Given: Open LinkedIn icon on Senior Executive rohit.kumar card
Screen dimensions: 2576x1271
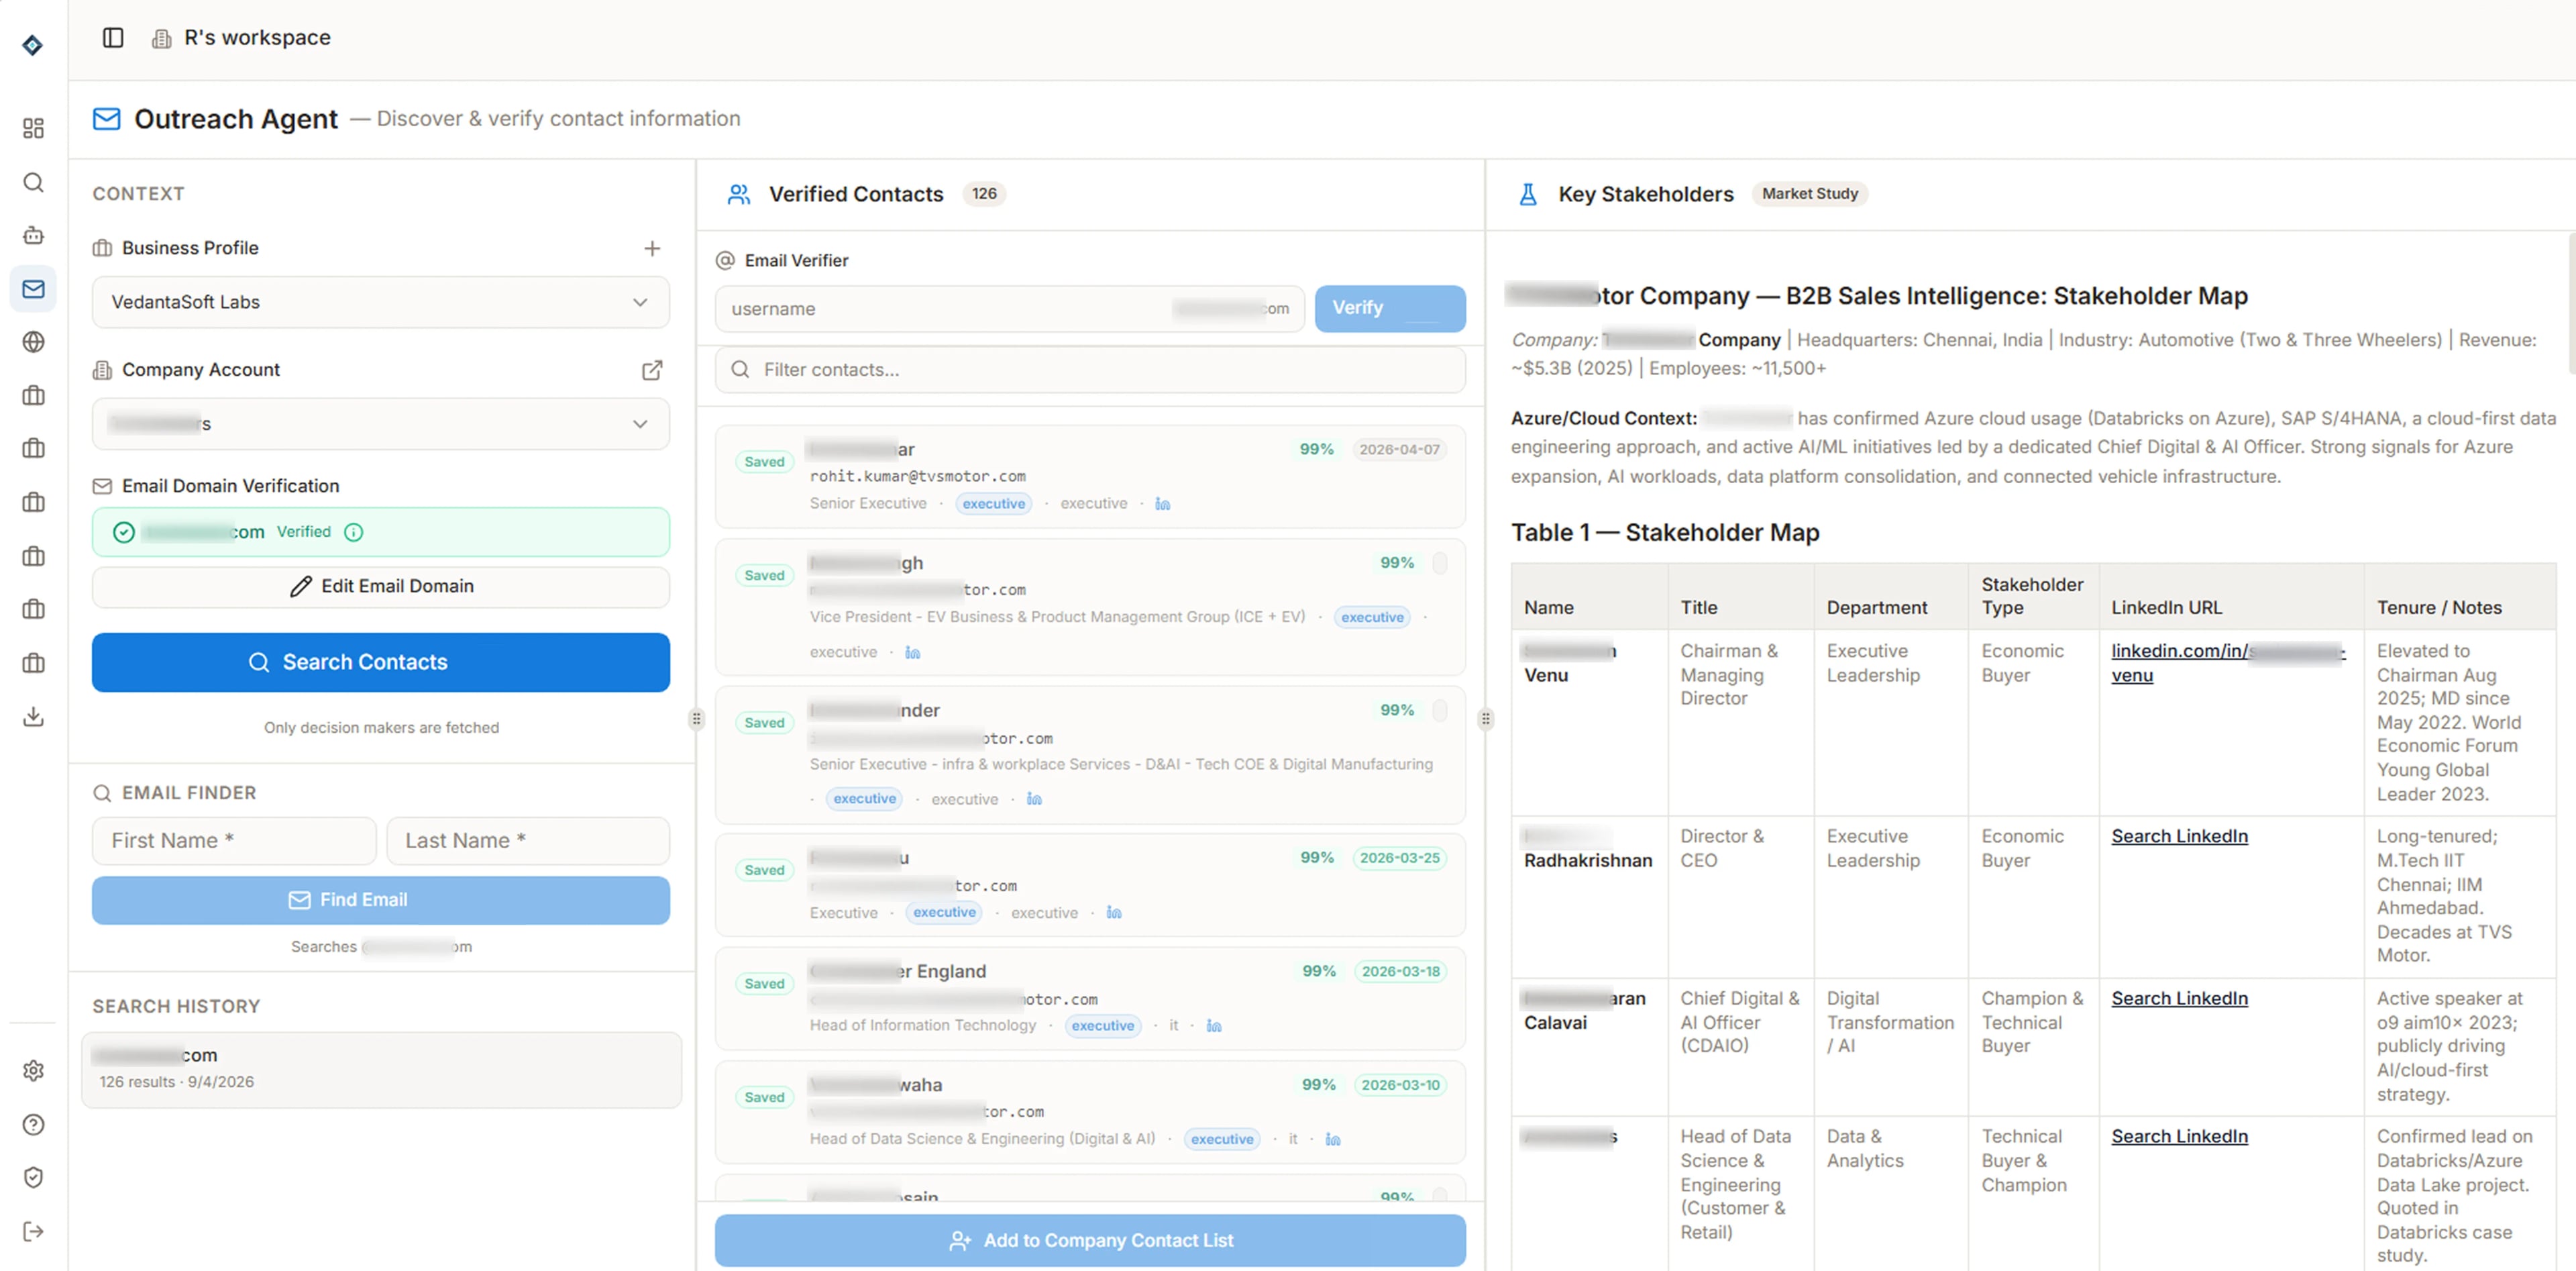Looking at the screenshot, I should point(1162,504).
